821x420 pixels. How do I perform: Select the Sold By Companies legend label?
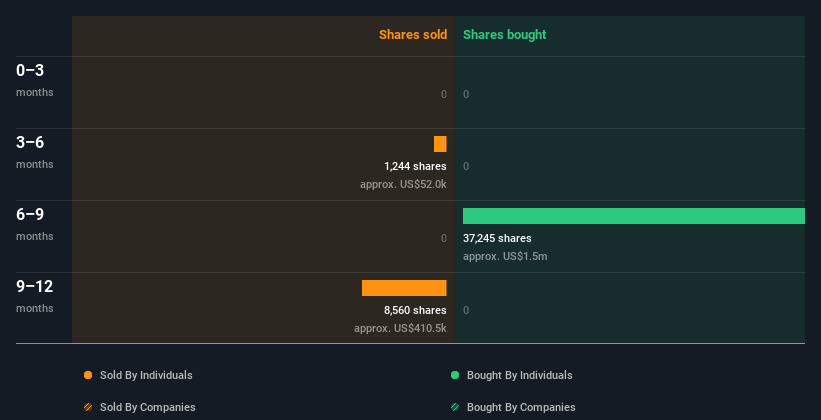pos(148,407)
